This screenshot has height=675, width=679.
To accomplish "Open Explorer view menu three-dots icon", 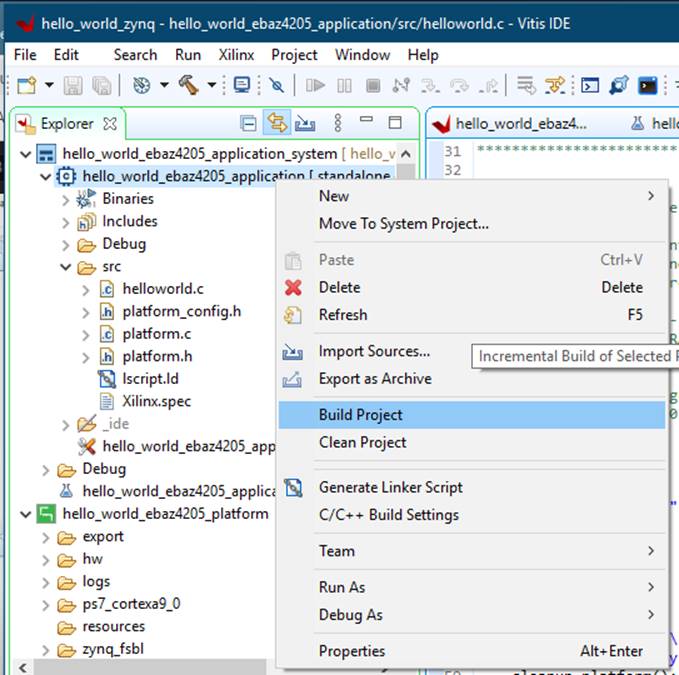I will tap(337, 124).
